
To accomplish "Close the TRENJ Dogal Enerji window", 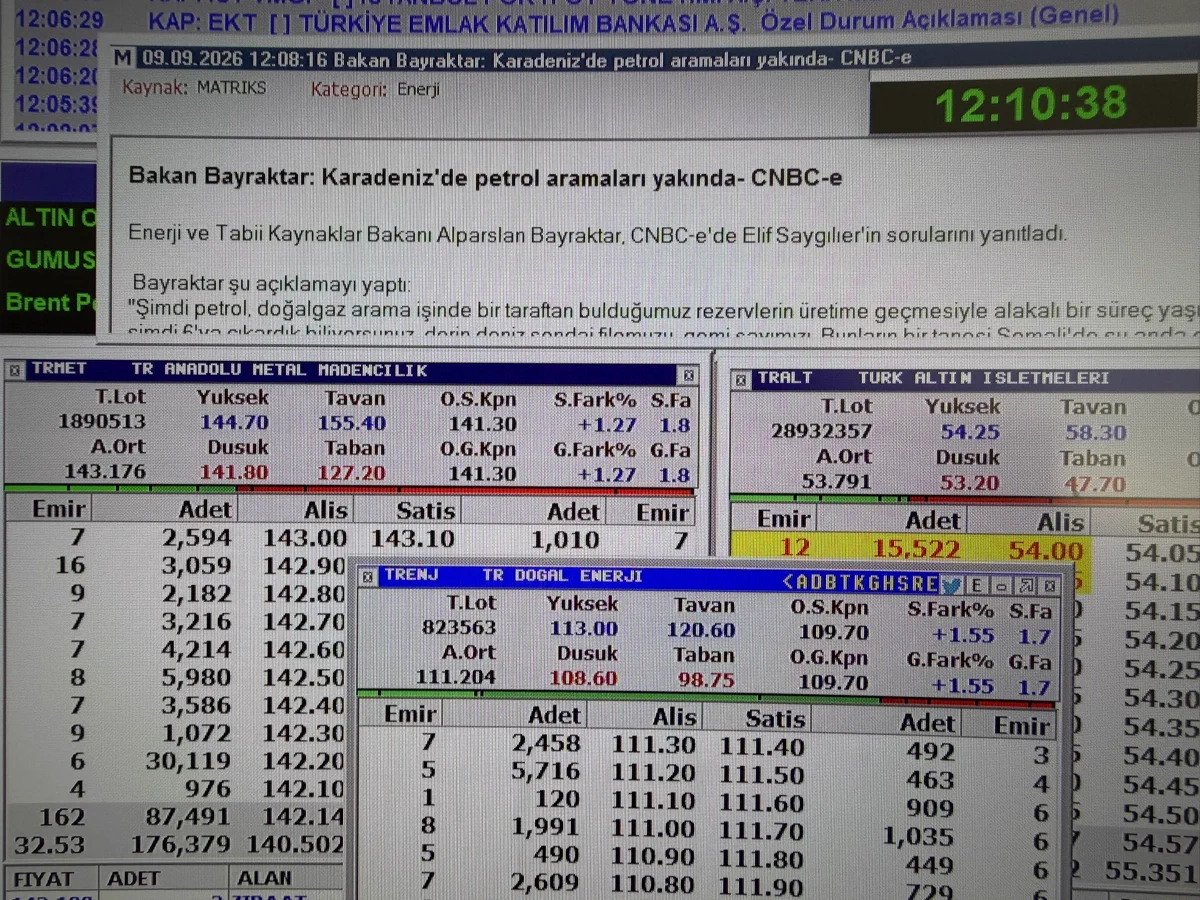I will pyautogui.click(x=1049, y=585).
